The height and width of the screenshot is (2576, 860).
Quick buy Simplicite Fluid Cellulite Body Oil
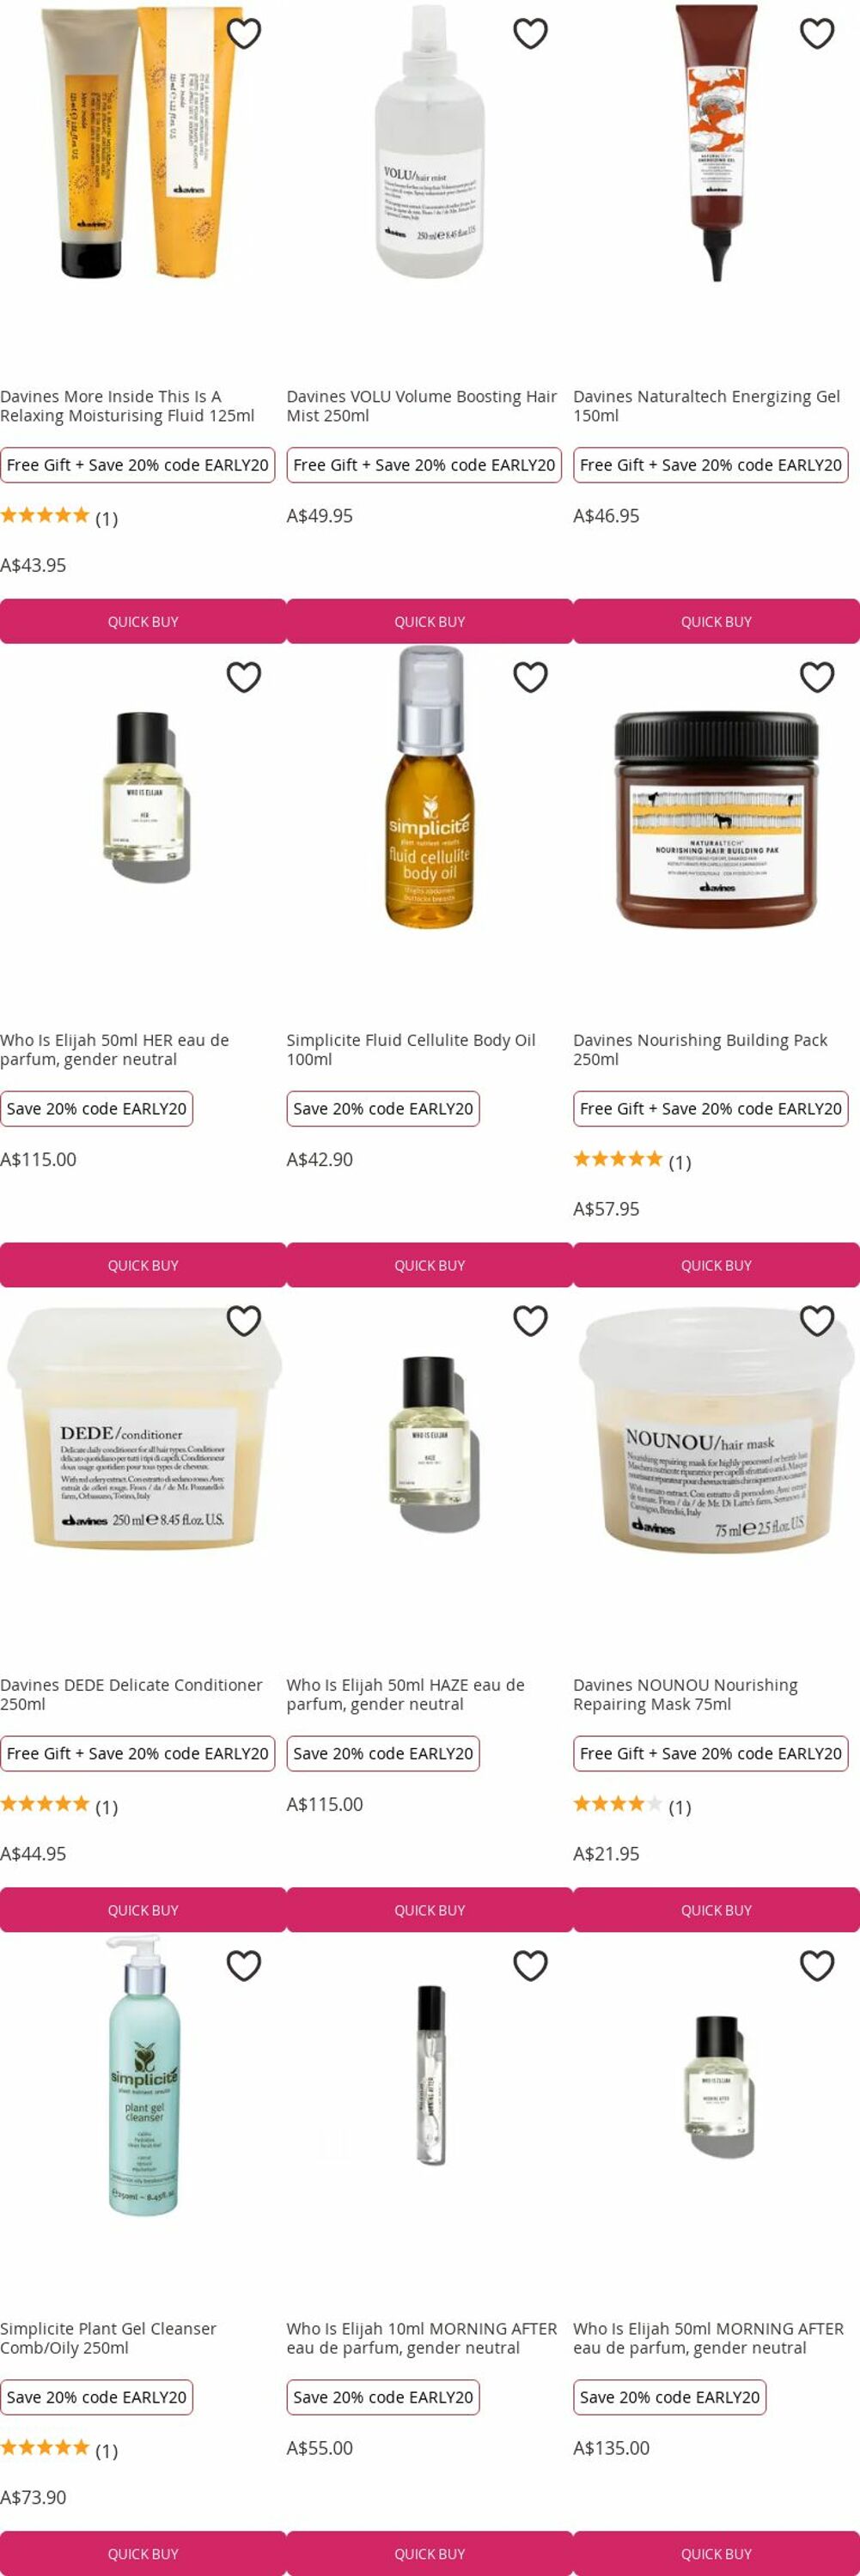(430, 1265)
